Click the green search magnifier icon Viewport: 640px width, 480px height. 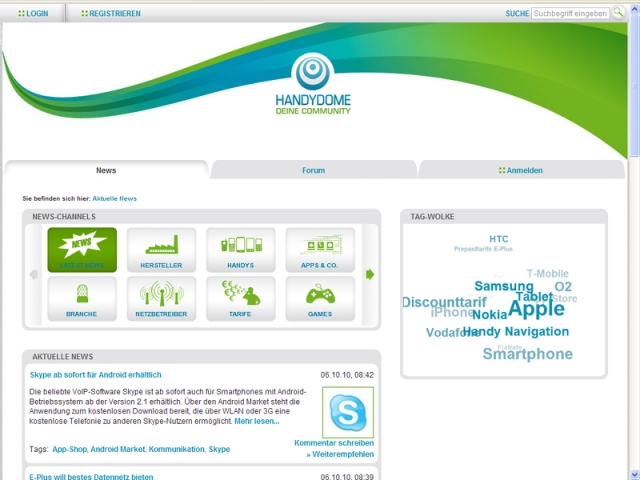click(x=618, y=12)
